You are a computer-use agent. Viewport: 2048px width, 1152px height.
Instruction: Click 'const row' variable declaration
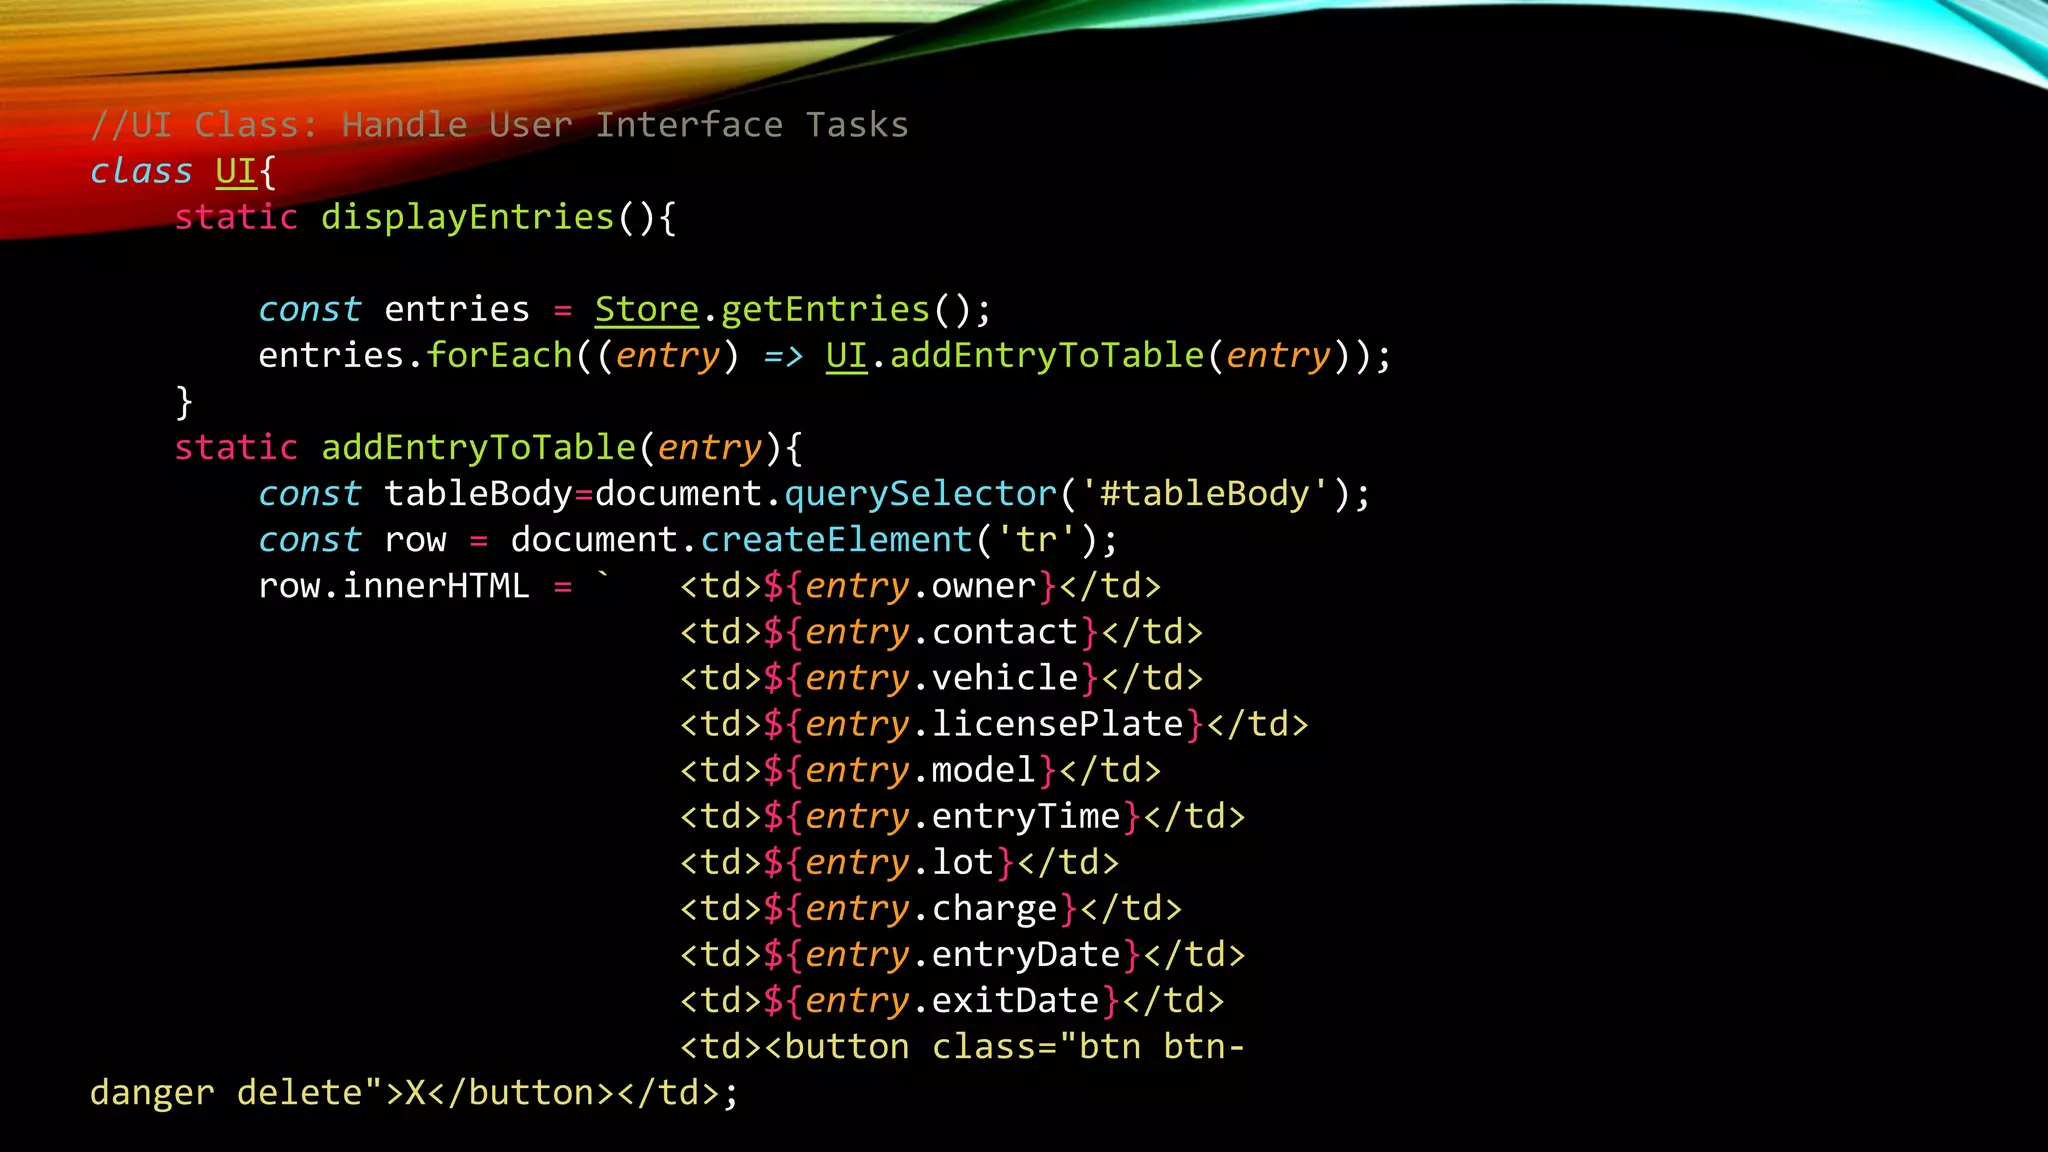[352, 540]
